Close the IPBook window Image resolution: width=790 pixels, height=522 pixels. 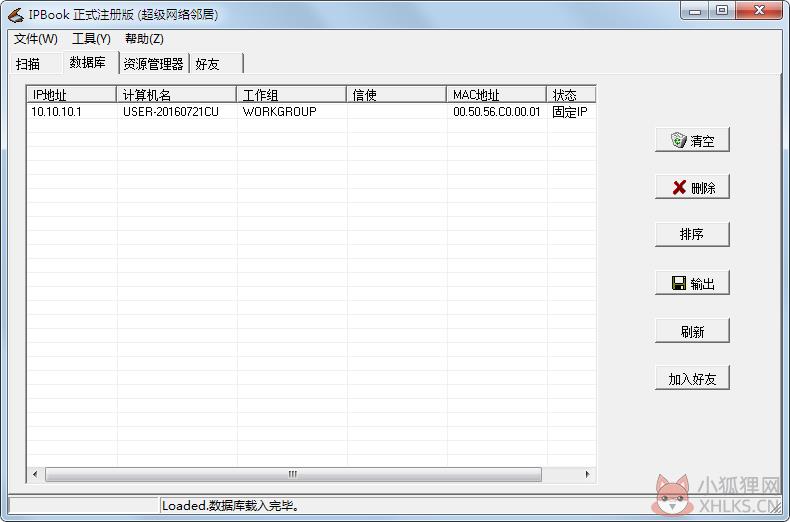coord(759,11)
